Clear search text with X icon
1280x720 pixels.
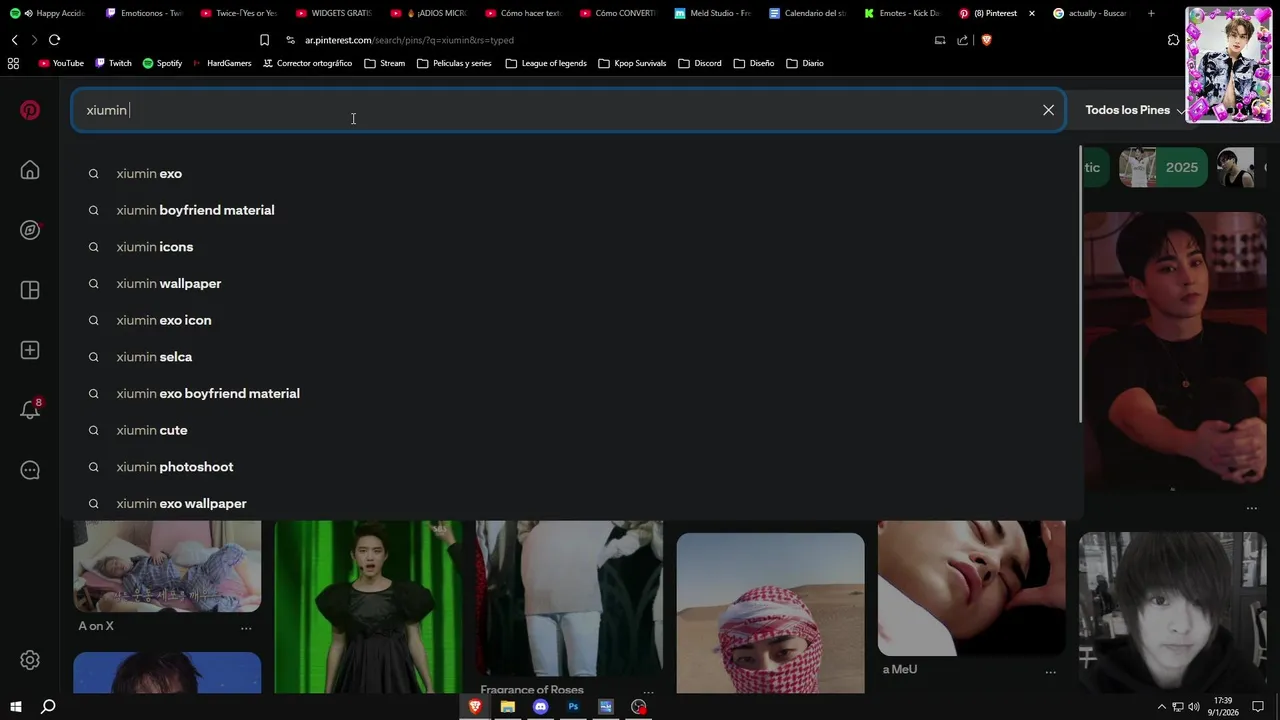click(x=1048, y=110)
